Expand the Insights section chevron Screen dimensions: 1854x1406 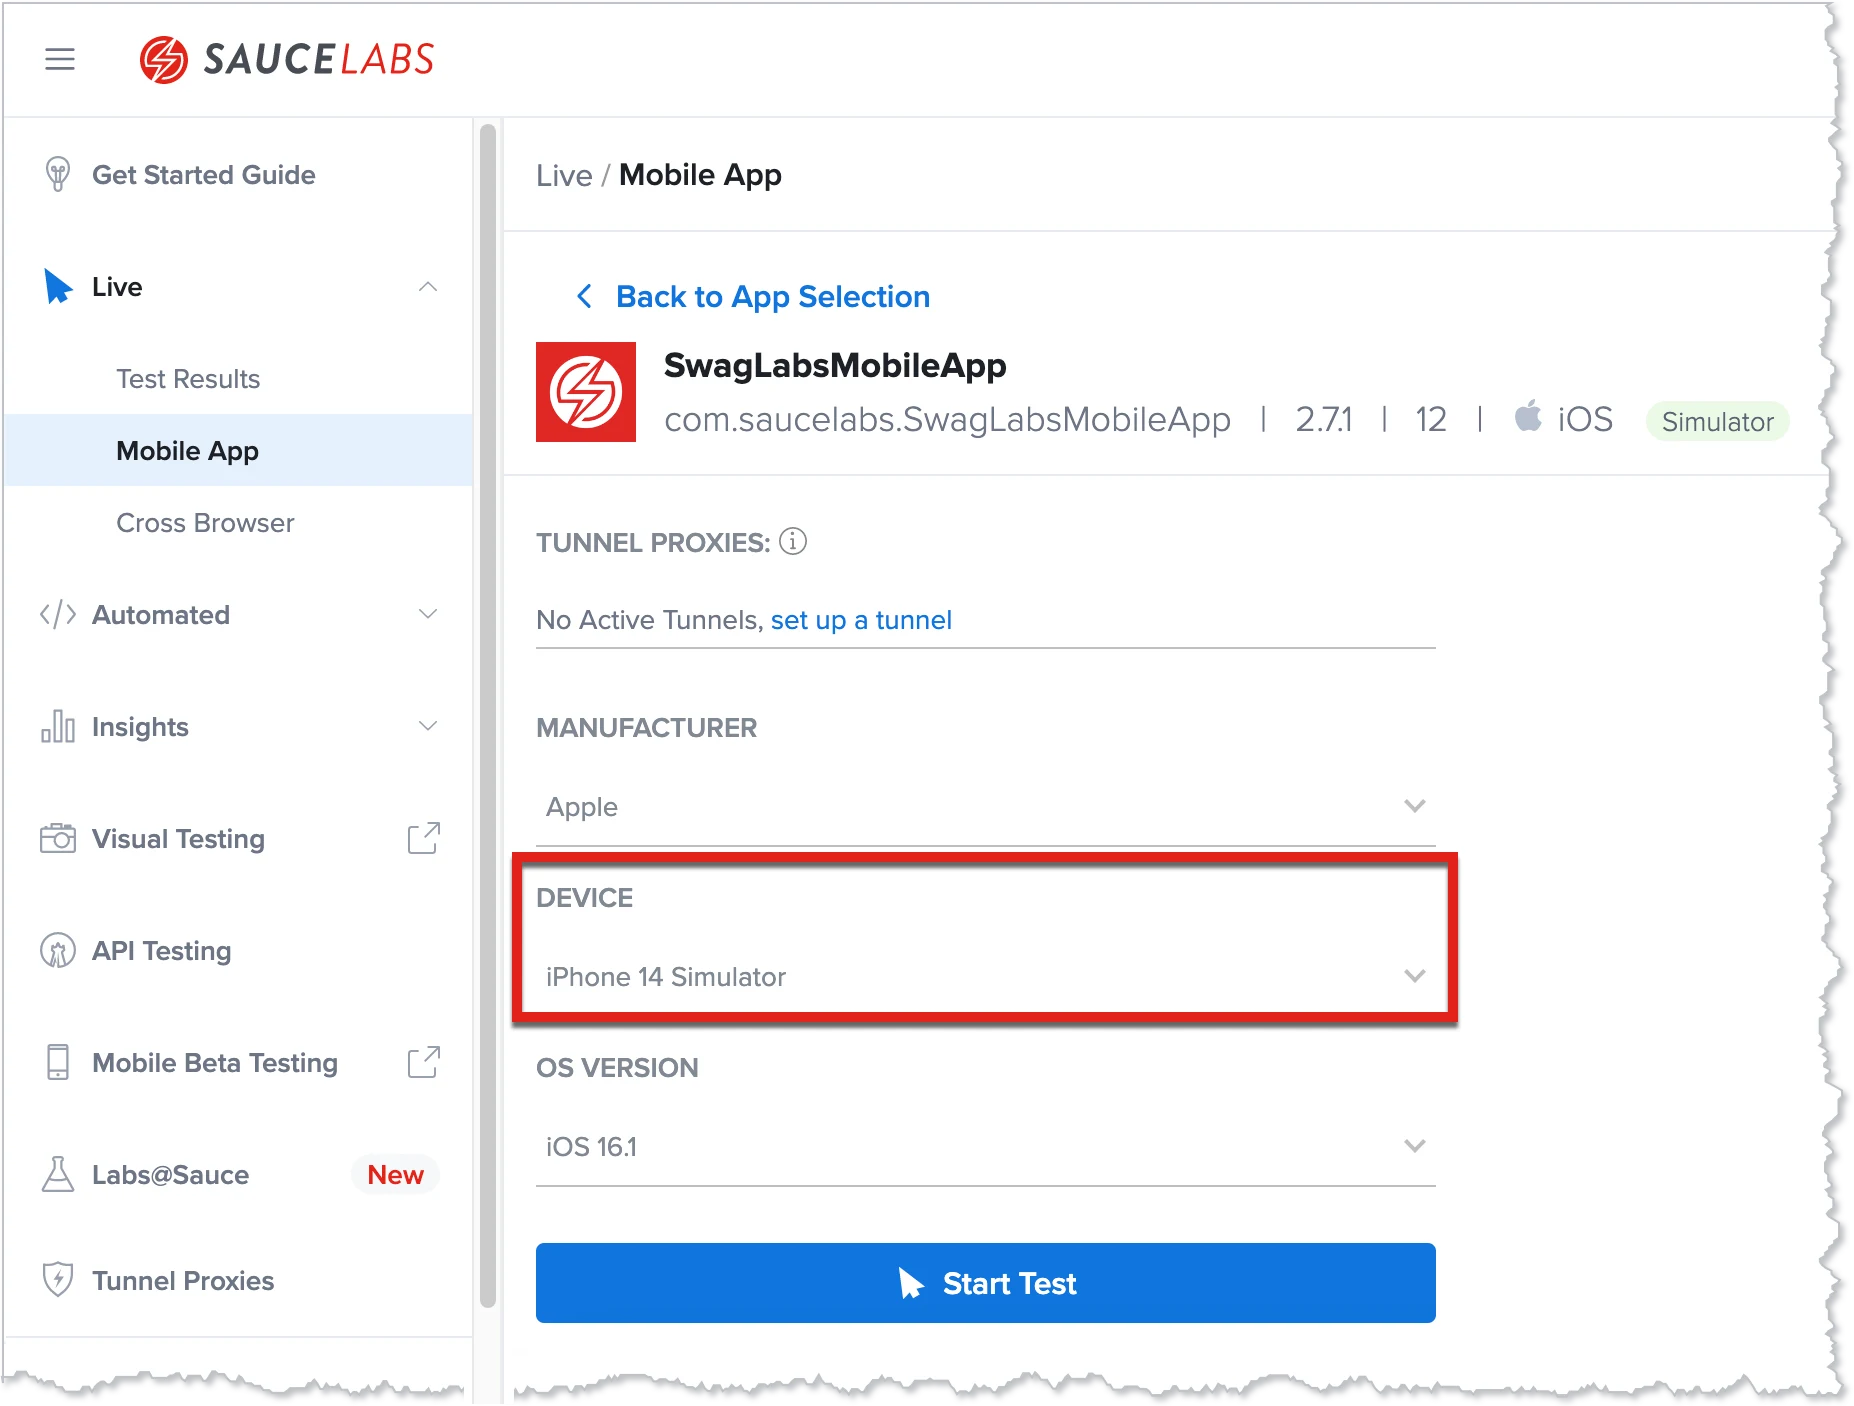click(x=428, y=726)
